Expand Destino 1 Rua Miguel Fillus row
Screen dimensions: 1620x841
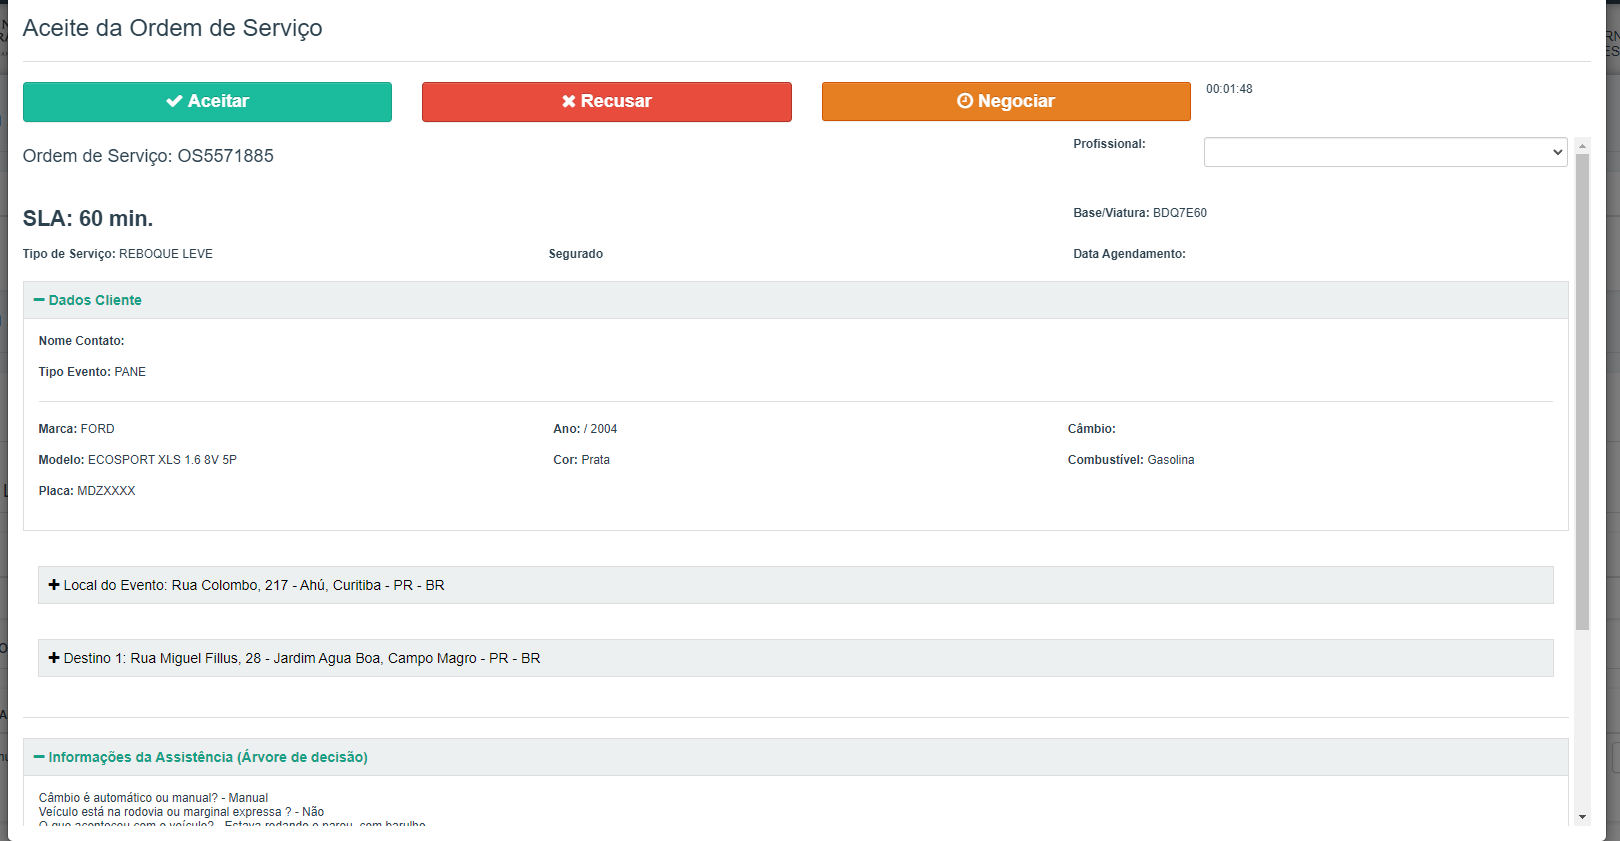pyautogui.click(x=796, y=658)
